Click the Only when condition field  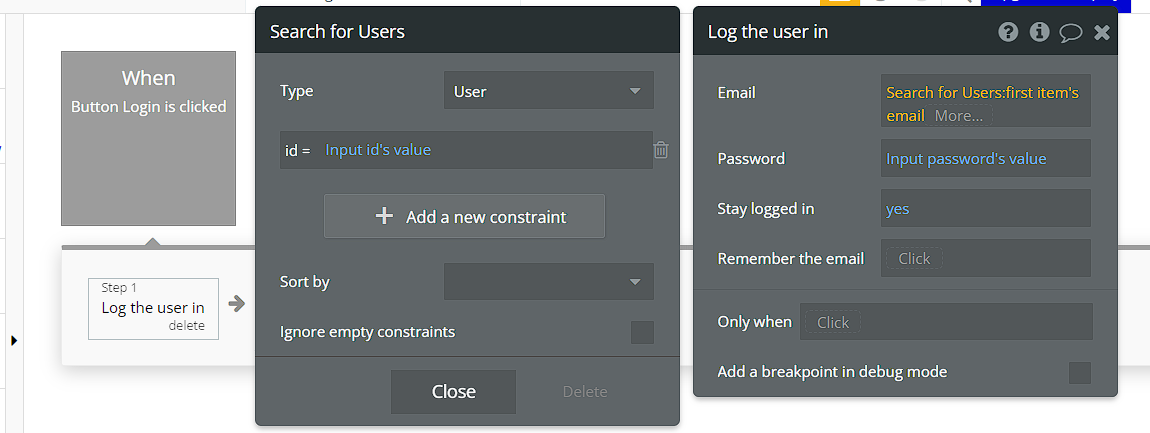[946, 321]
